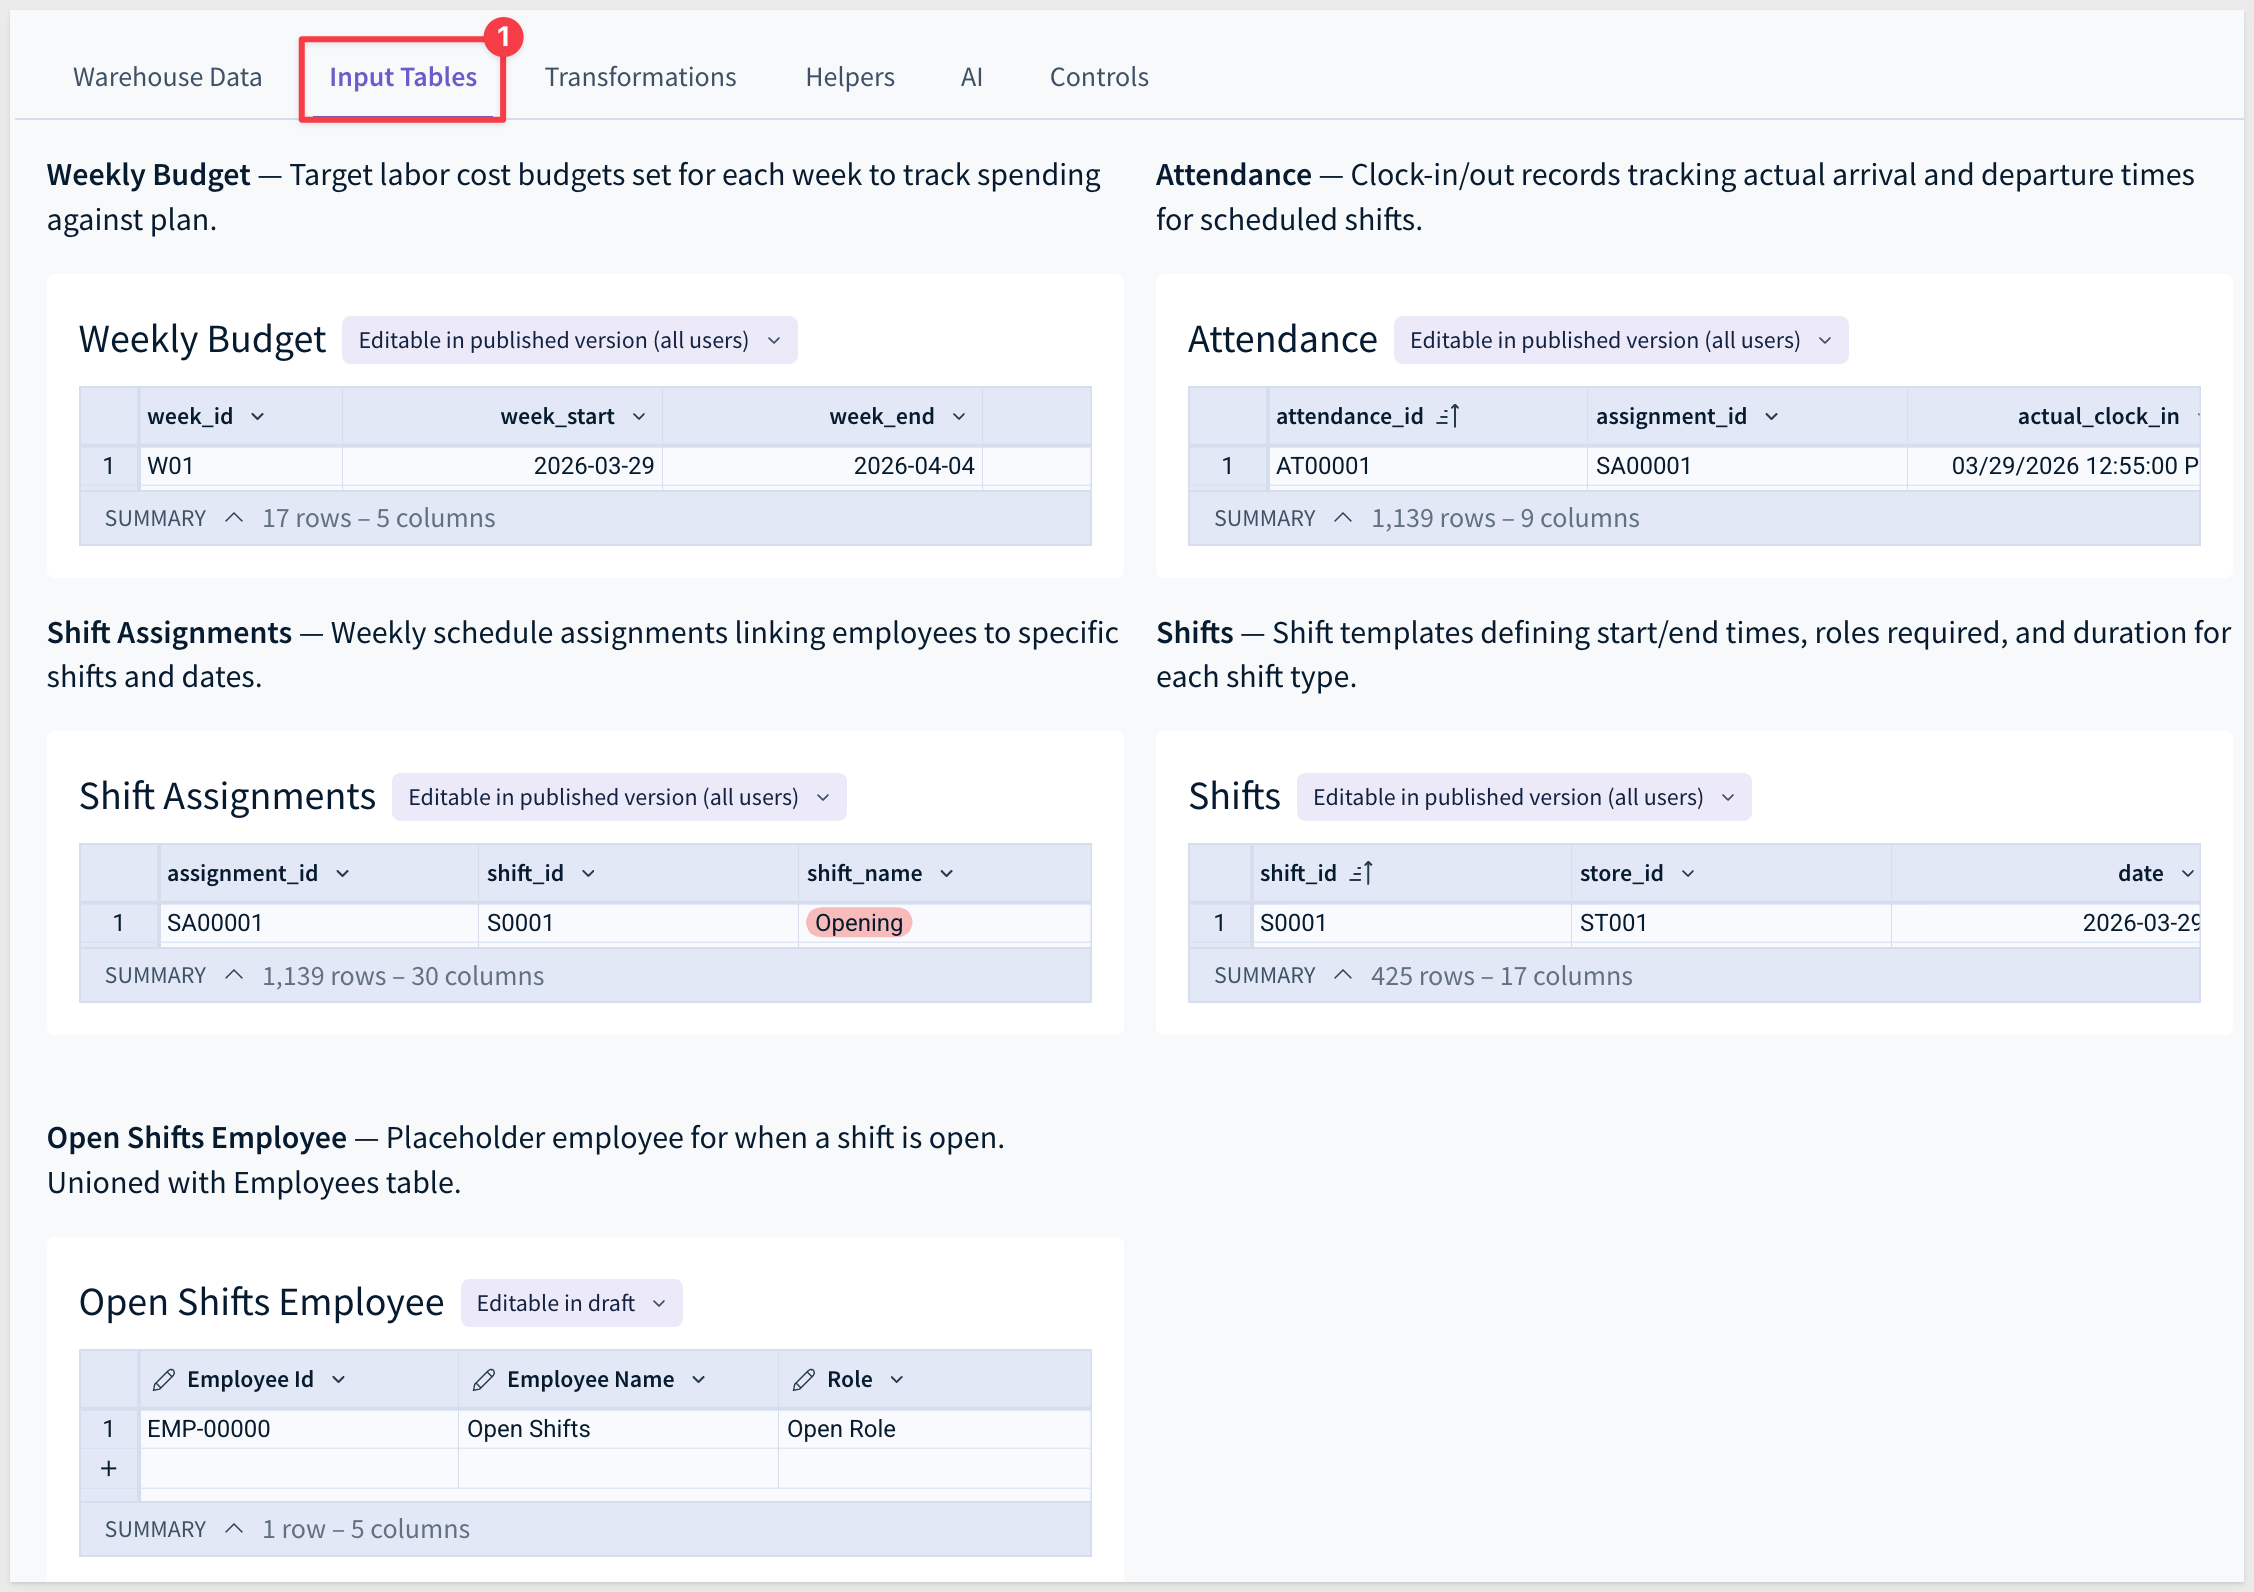Click attendance_id ascending sort icon
This screenshot has width=2254, height=1592.
pyautogui.click(x=1448, y=416)
